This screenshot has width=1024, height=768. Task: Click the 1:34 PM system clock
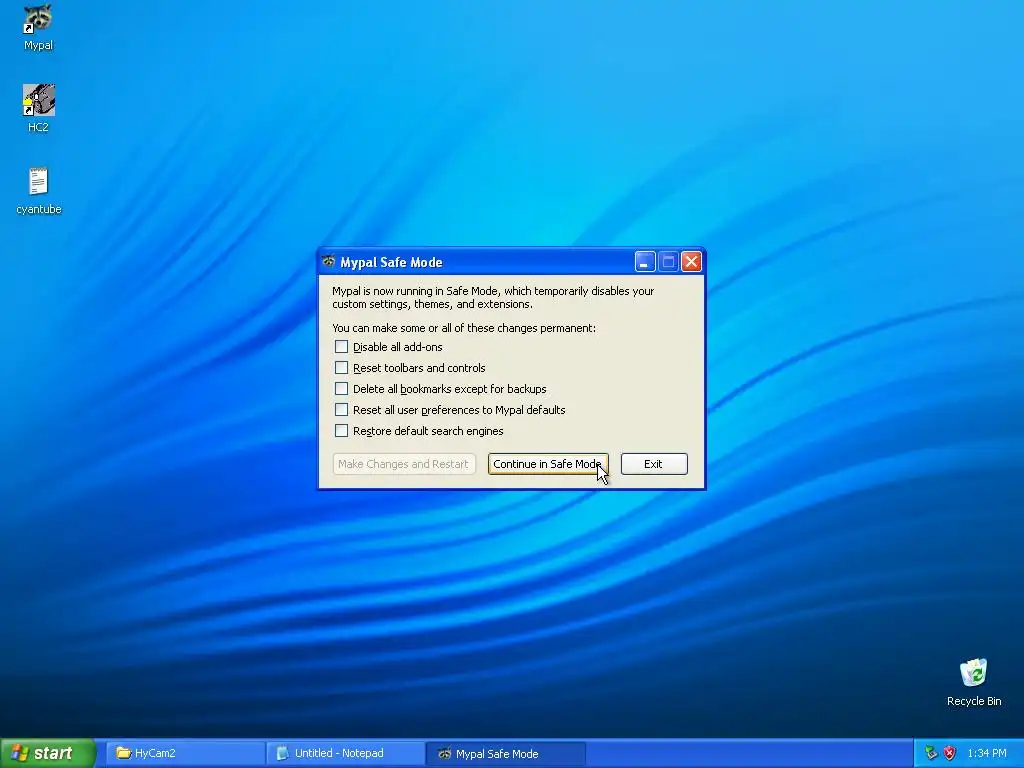(x=986, y=753)
